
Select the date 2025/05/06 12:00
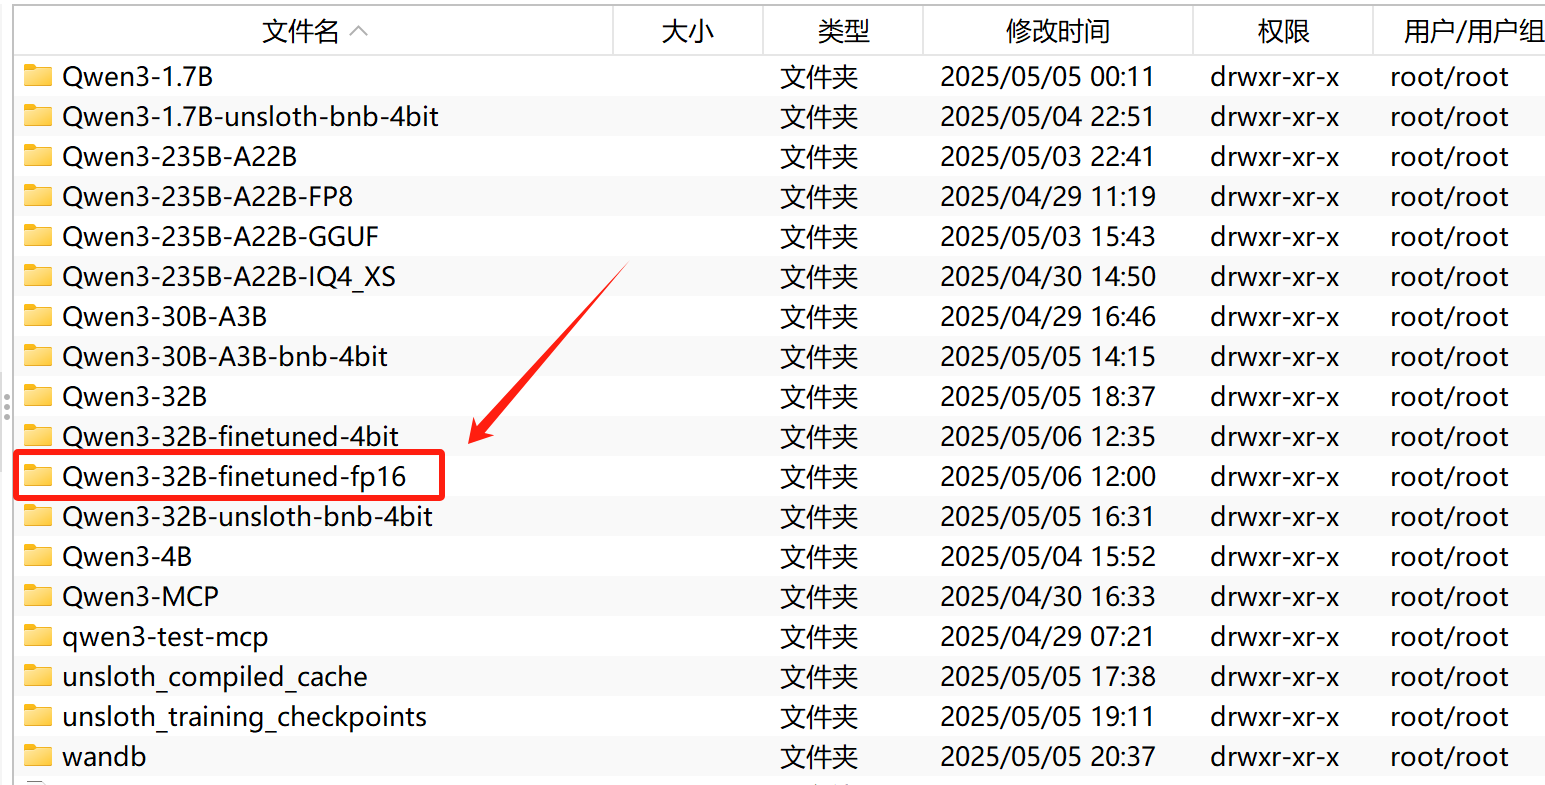coord(1048,477)
